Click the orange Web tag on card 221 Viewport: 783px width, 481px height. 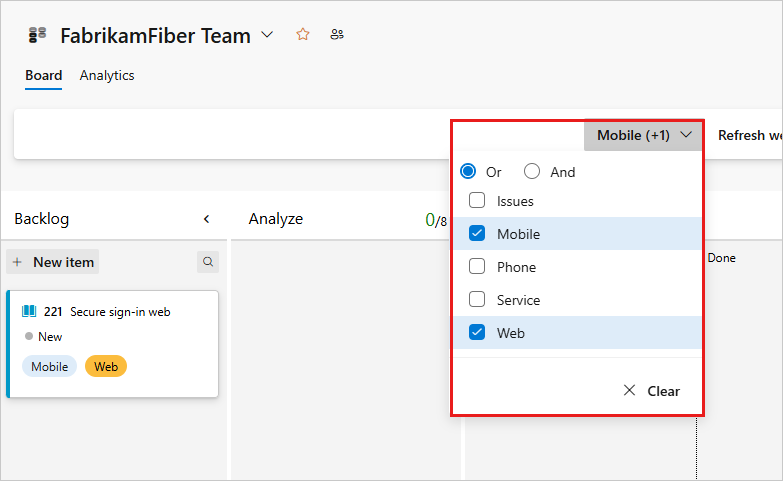click(106, 367)
